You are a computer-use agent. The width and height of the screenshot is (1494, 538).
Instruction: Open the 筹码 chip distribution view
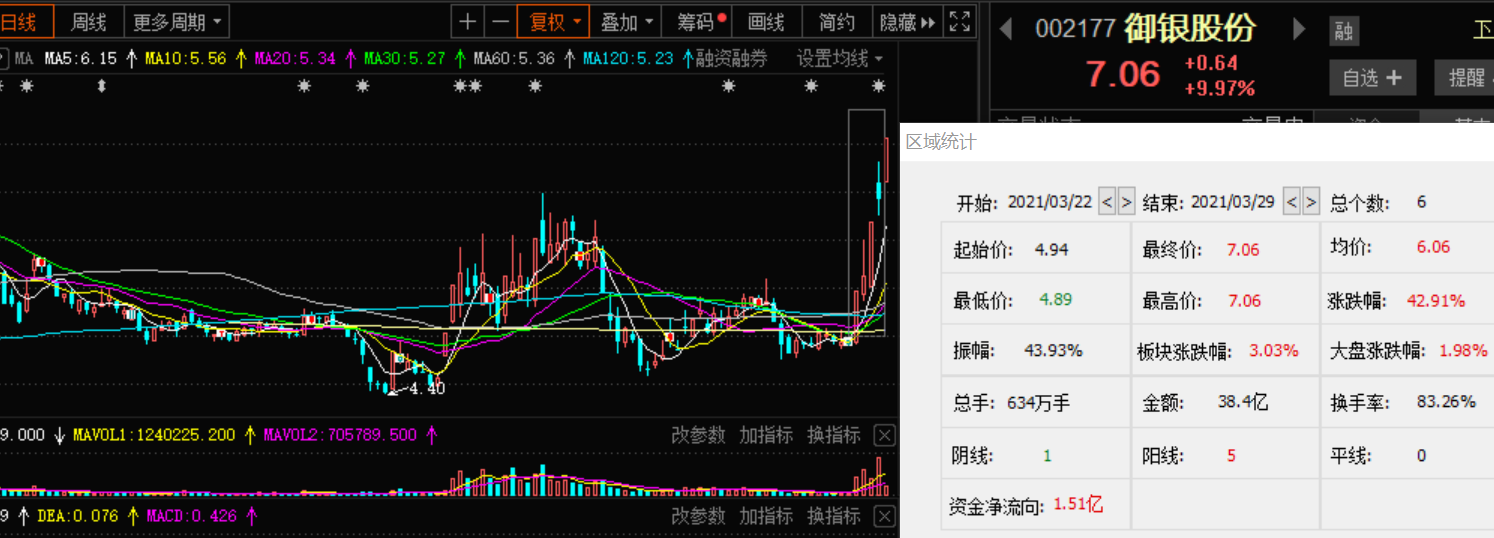(x=698, y=21)
